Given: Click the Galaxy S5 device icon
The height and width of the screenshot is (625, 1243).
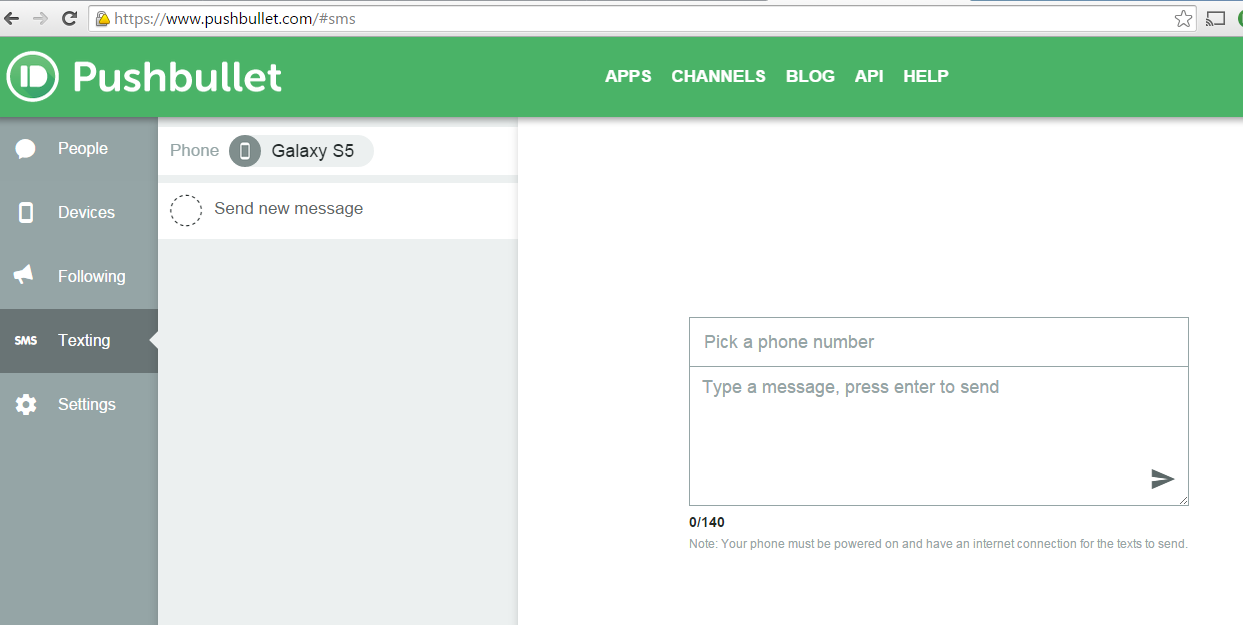Looking at the screenshot, I should click(245, 151).
